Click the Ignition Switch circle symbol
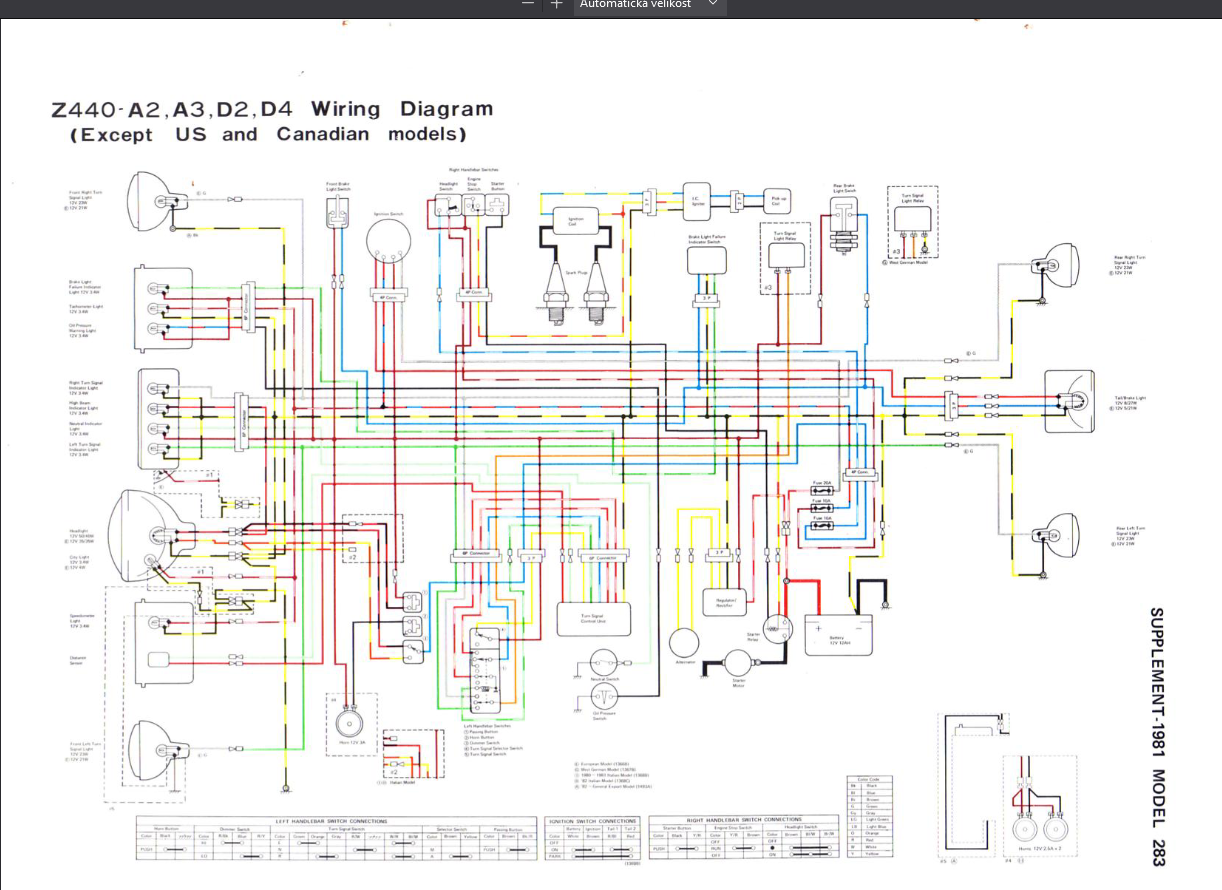 click(x=388, y=242)
